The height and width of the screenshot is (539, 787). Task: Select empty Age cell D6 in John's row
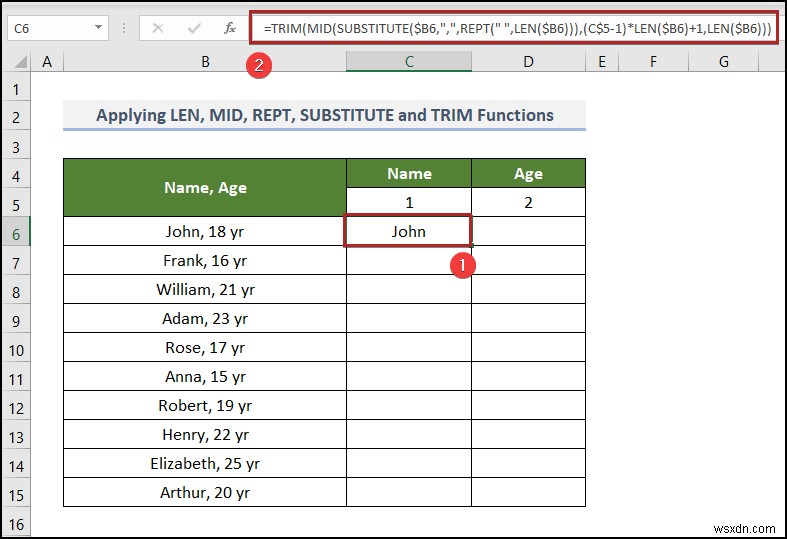pos(529,231)
